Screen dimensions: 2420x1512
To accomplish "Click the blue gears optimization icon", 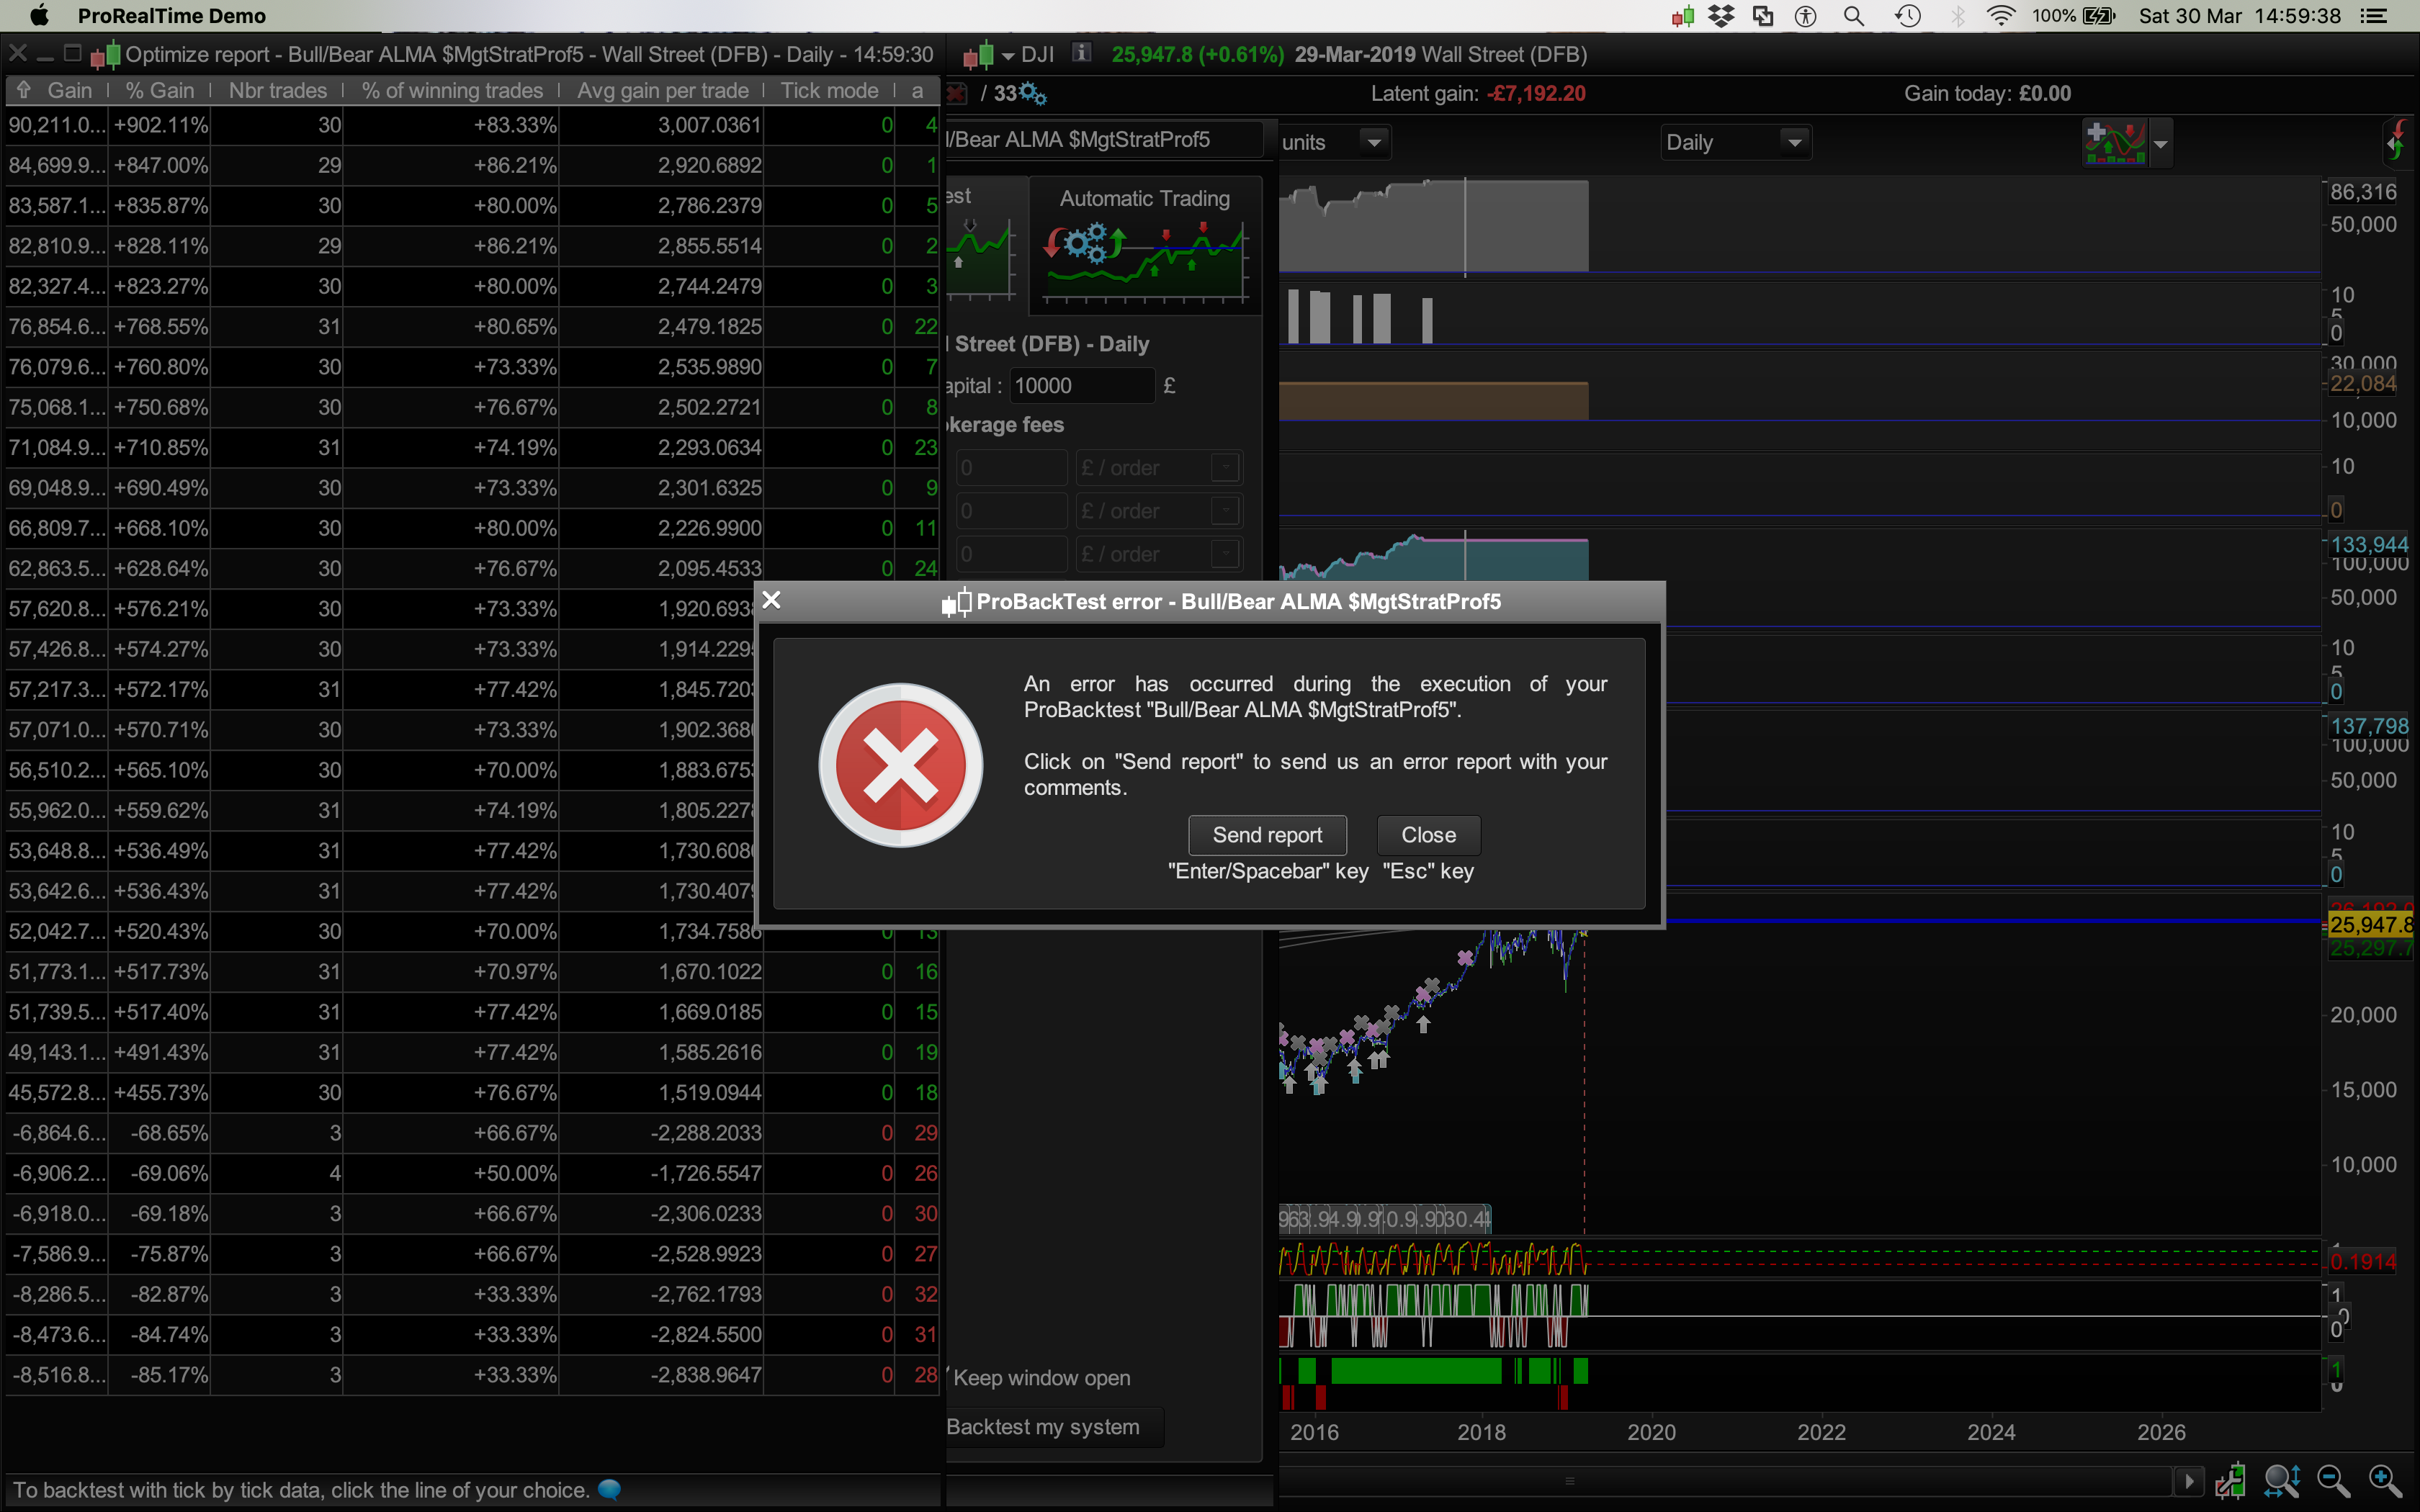I will pyautogui.click(x=1033, y=94).
